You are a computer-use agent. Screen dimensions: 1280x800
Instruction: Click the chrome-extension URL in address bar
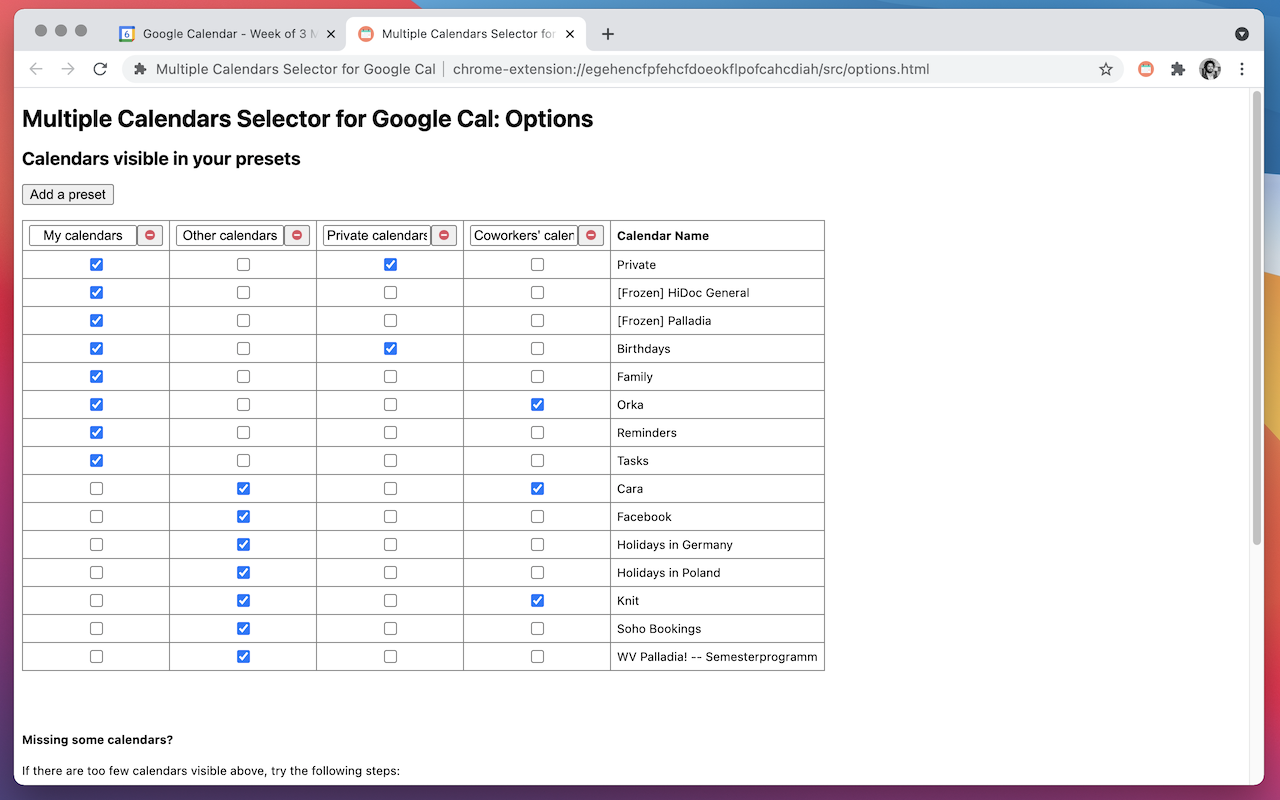691,69
